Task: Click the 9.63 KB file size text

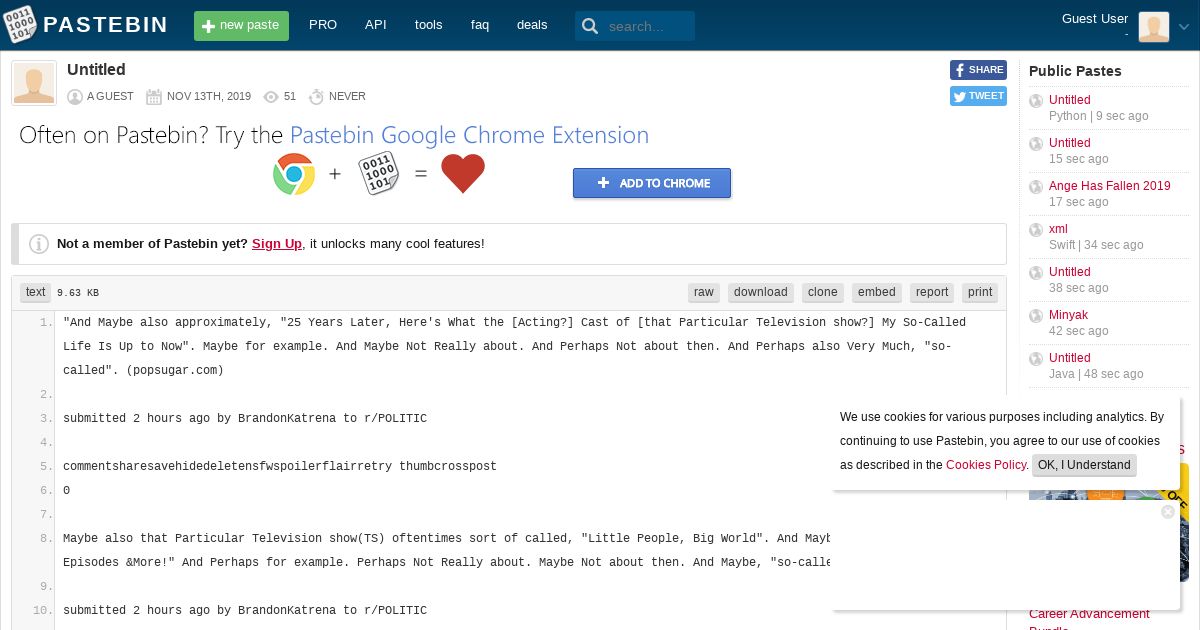Action: pos(78,293)
